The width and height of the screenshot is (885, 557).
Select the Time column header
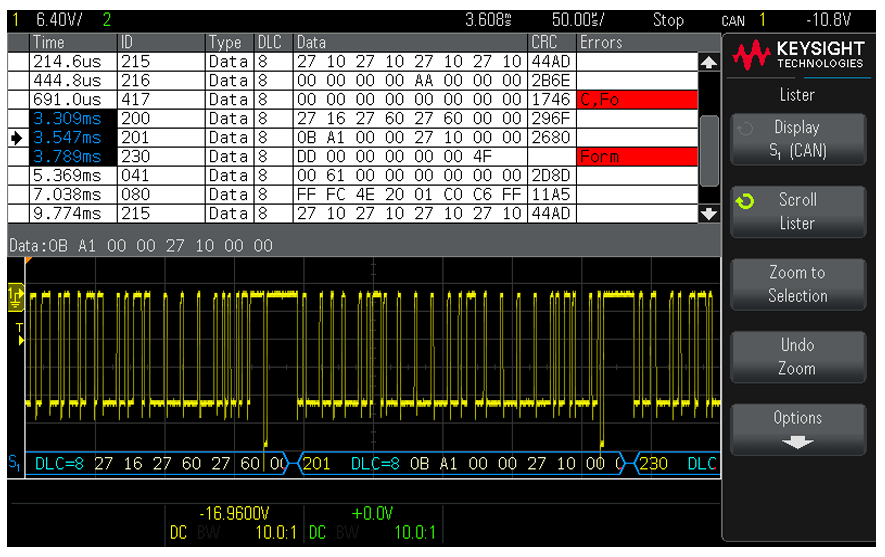[x=73, y=43]
